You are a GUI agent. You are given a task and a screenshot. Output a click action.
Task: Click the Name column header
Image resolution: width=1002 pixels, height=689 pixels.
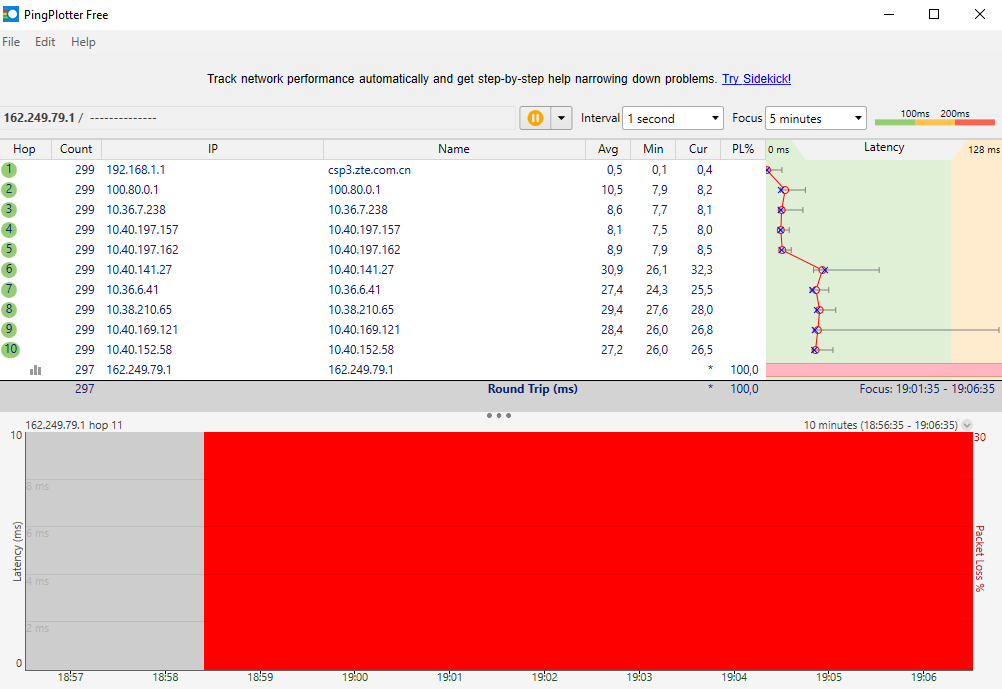454,149
